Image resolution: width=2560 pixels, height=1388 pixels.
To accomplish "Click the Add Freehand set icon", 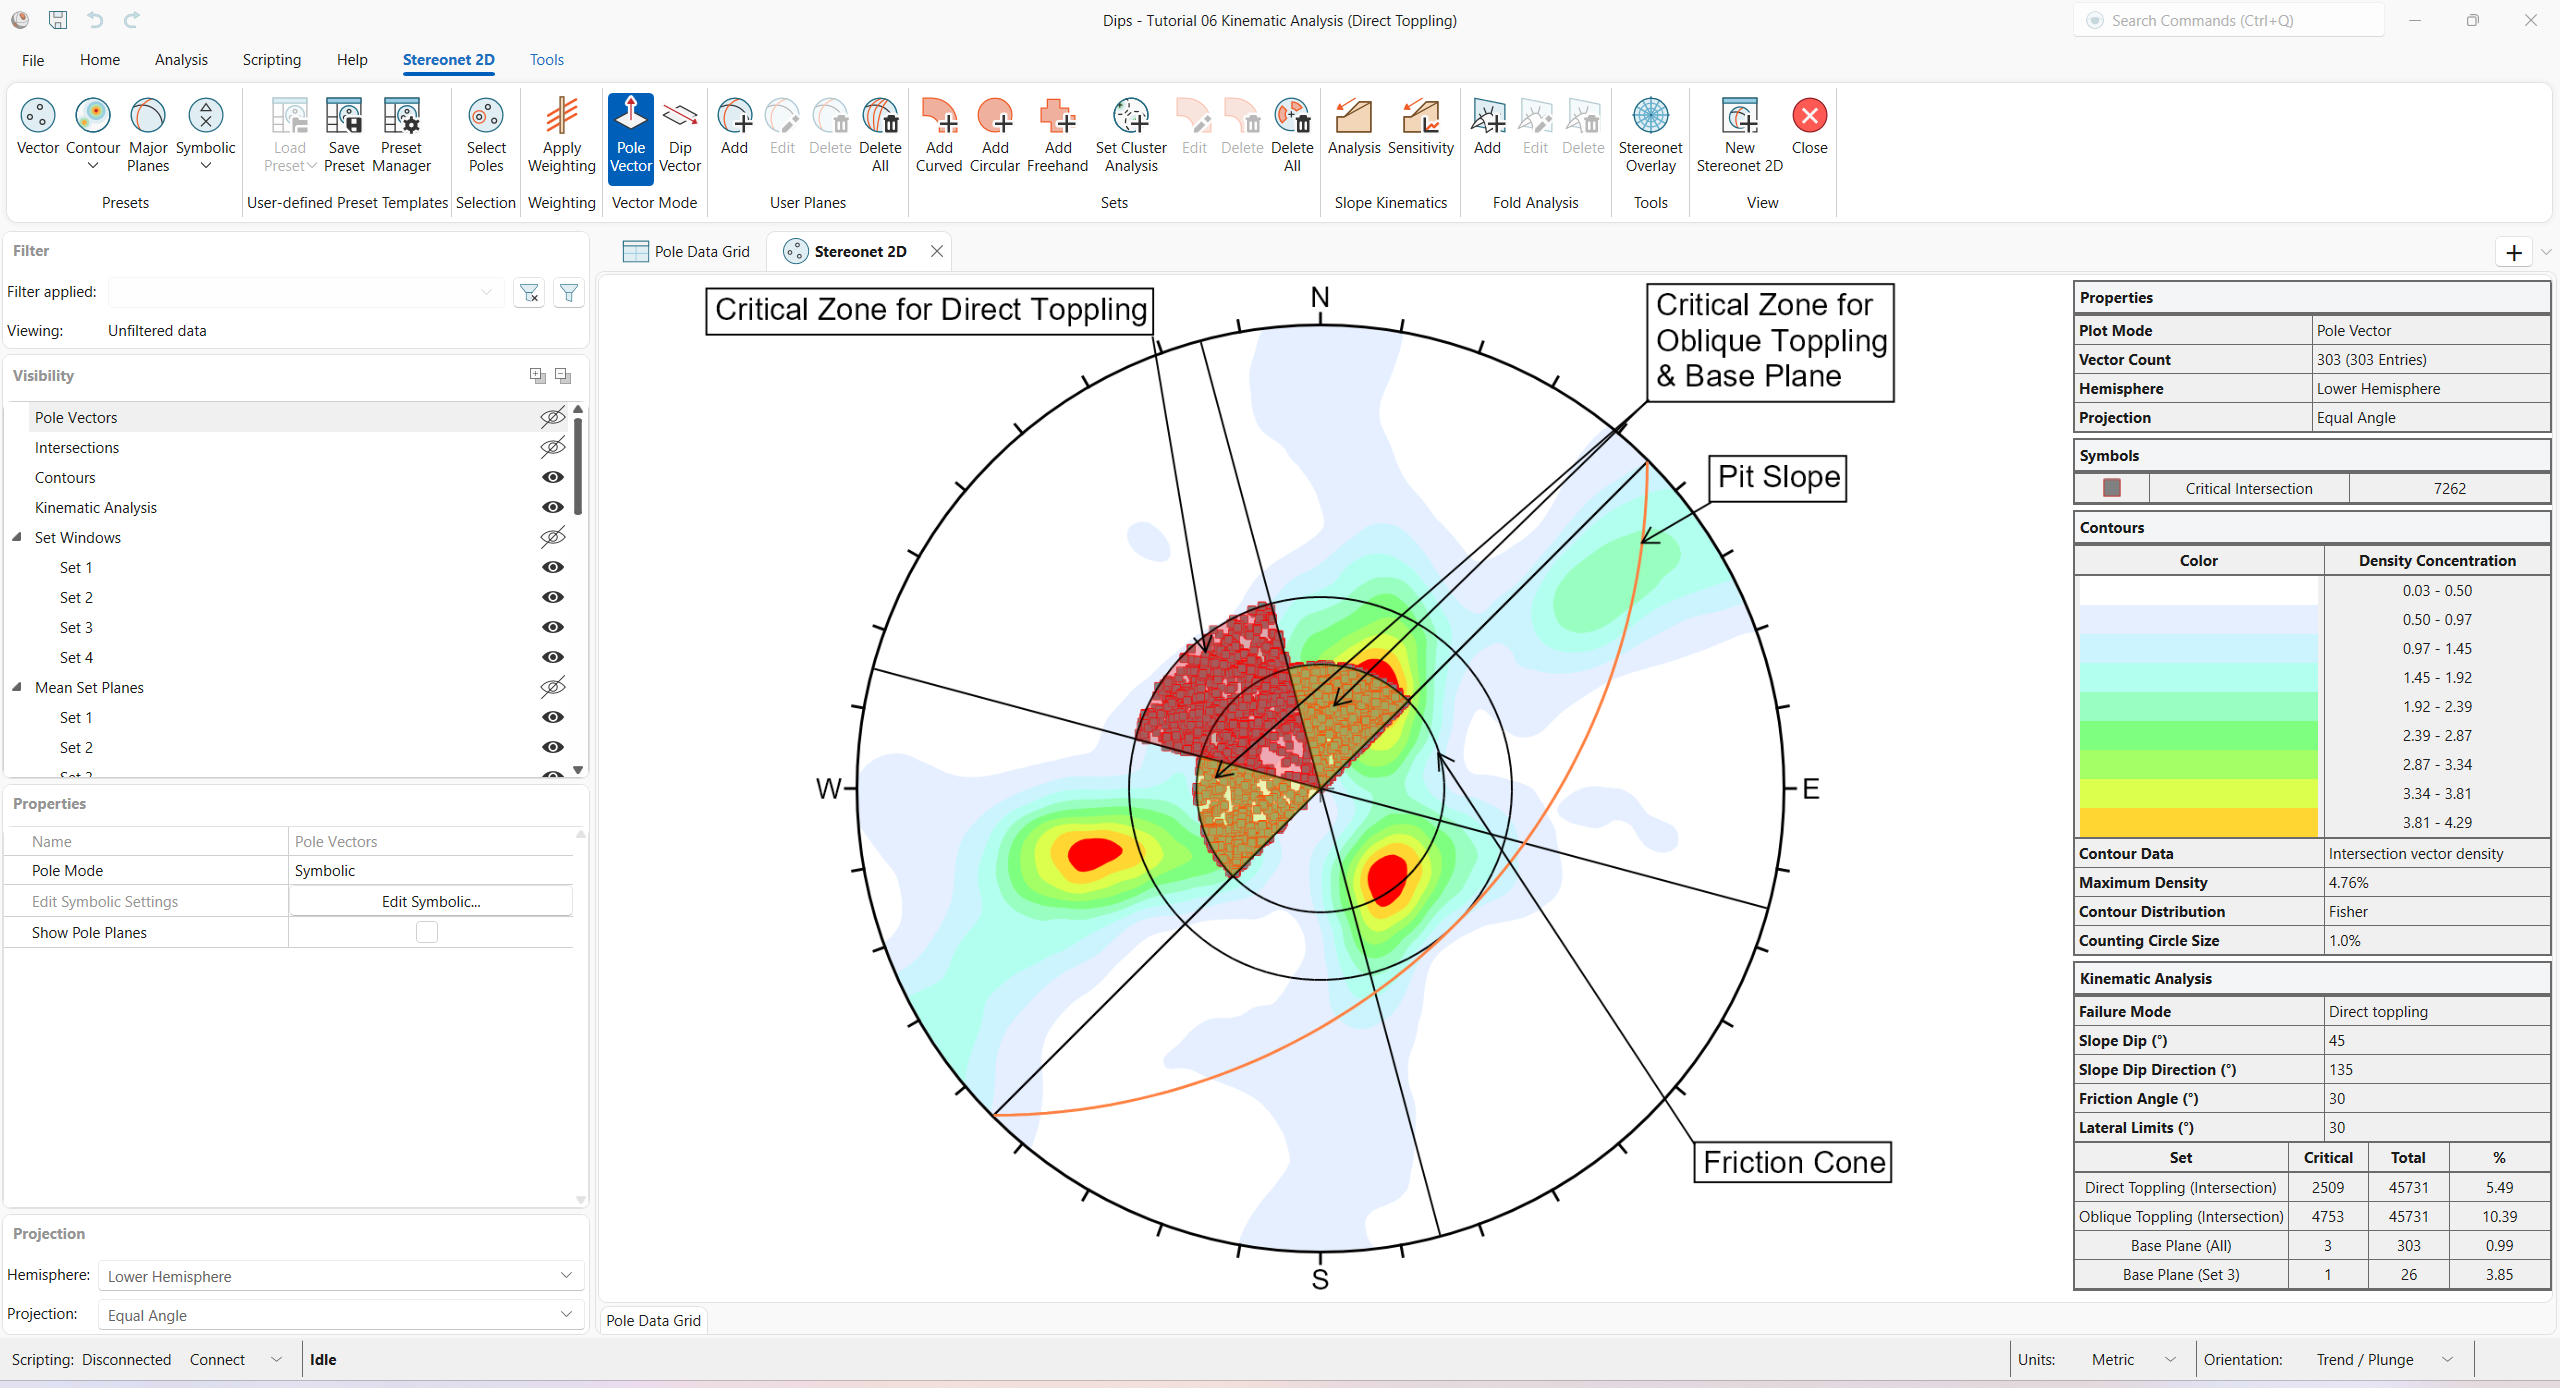I will click(x=1057, y=117).
